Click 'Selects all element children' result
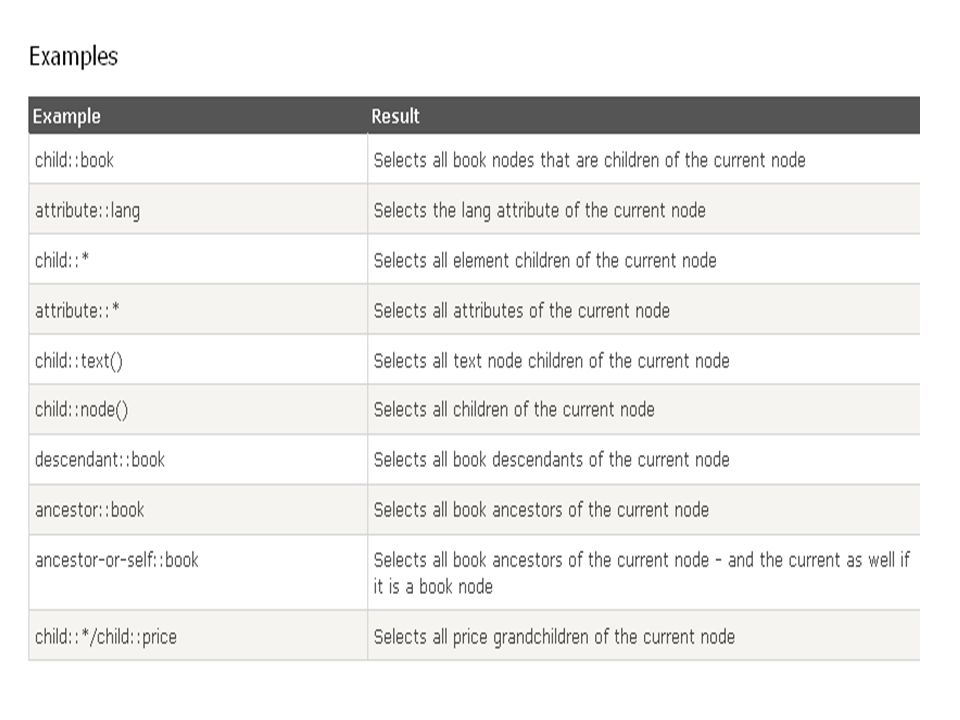The width and height of the screenshot is (960, 720). coord(545,260)
